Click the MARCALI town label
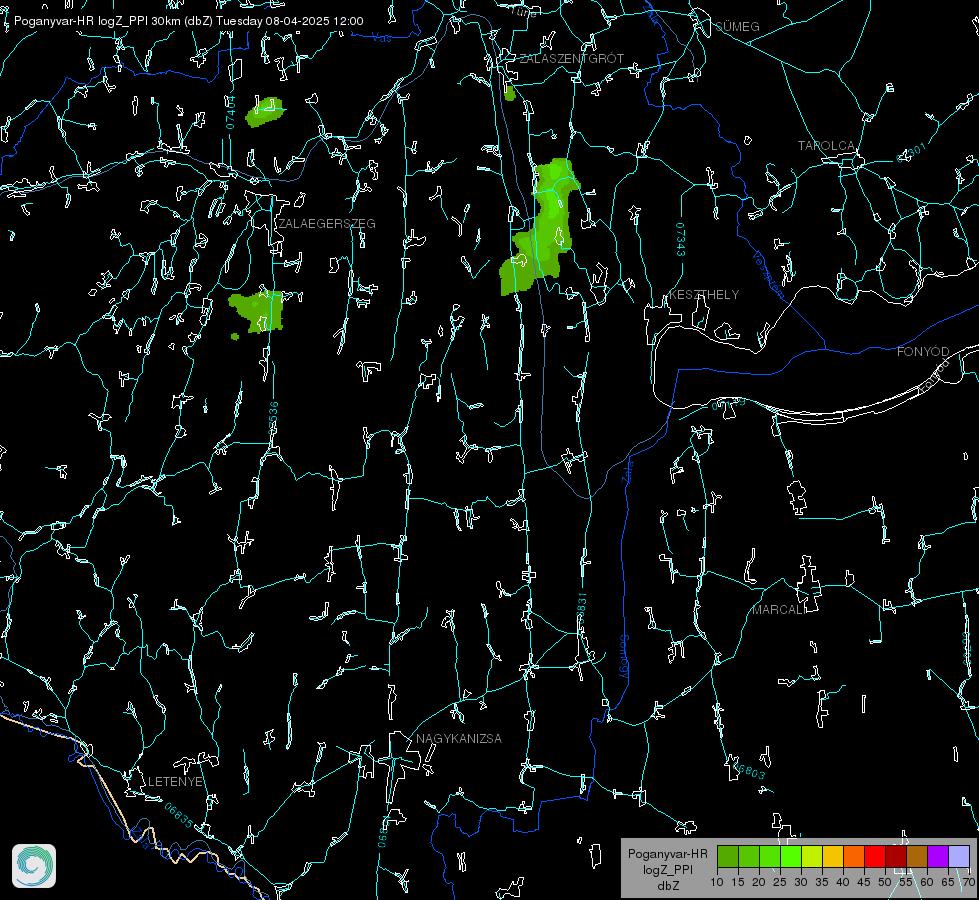979x900 pixels. click(779, 610)
